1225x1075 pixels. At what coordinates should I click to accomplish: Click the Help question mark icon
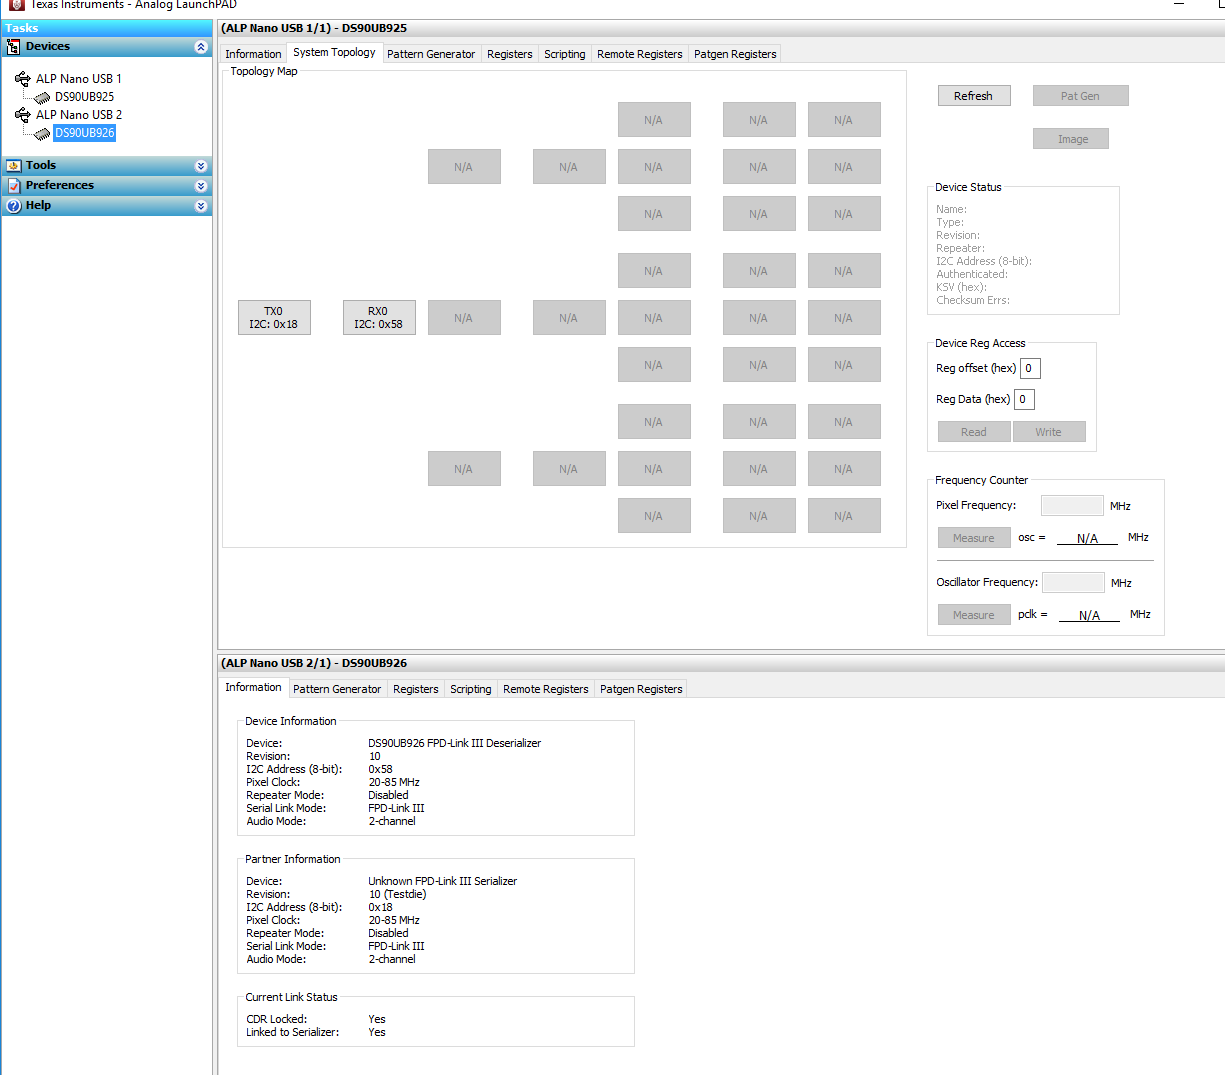[13, 205]
